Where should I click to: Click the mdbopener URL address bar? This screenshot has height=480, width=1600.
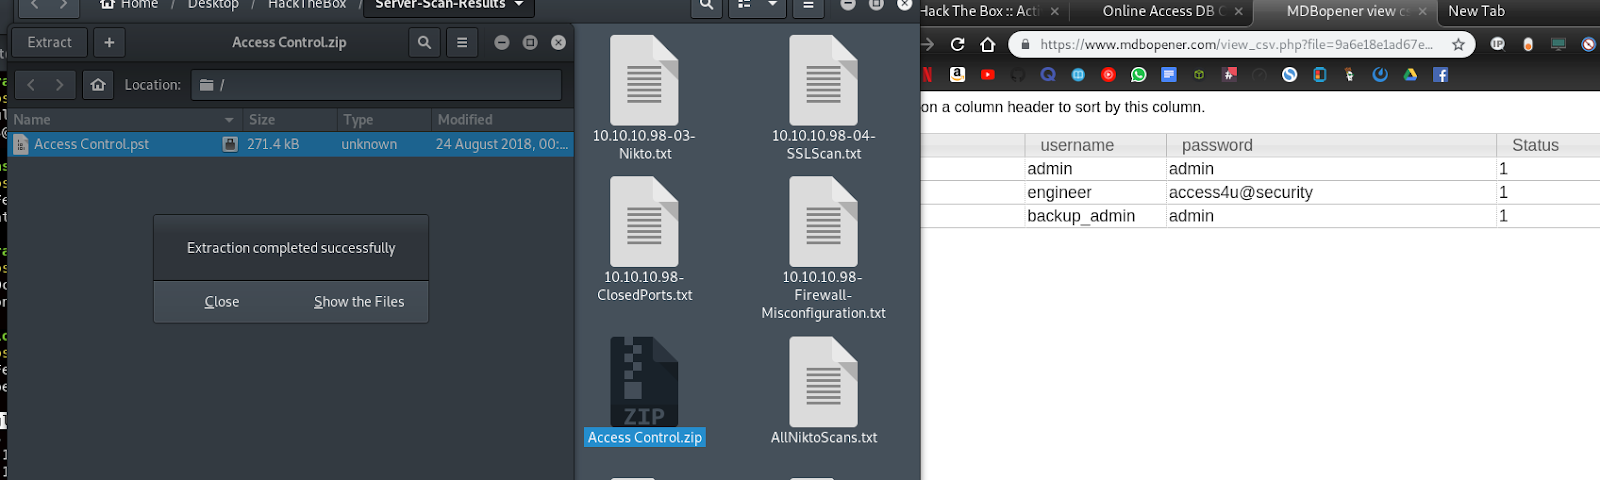(1235, 44)
